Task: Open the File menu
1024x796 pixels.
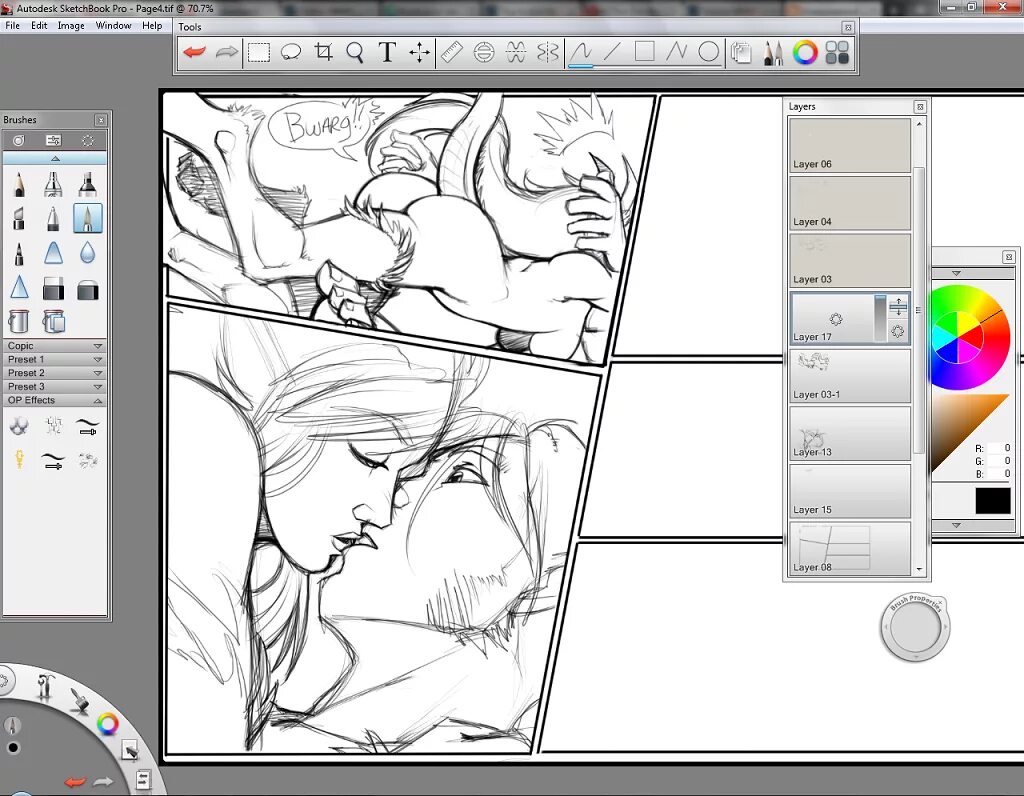Action: pos(12,25)
